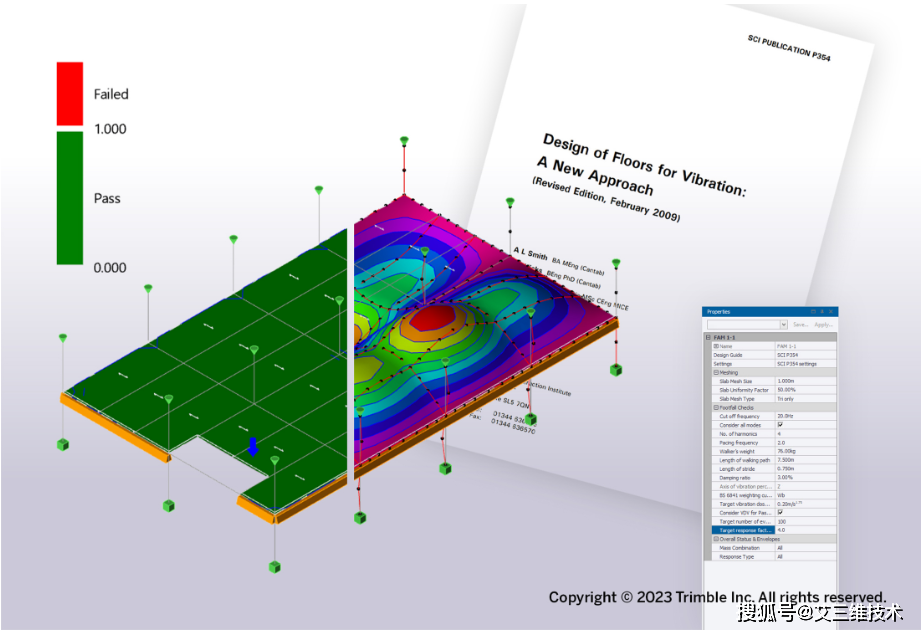Edit the Walker's weight value 76.00kg
Image resolution: width=924 pixels, height=633 pixels.
806,451
